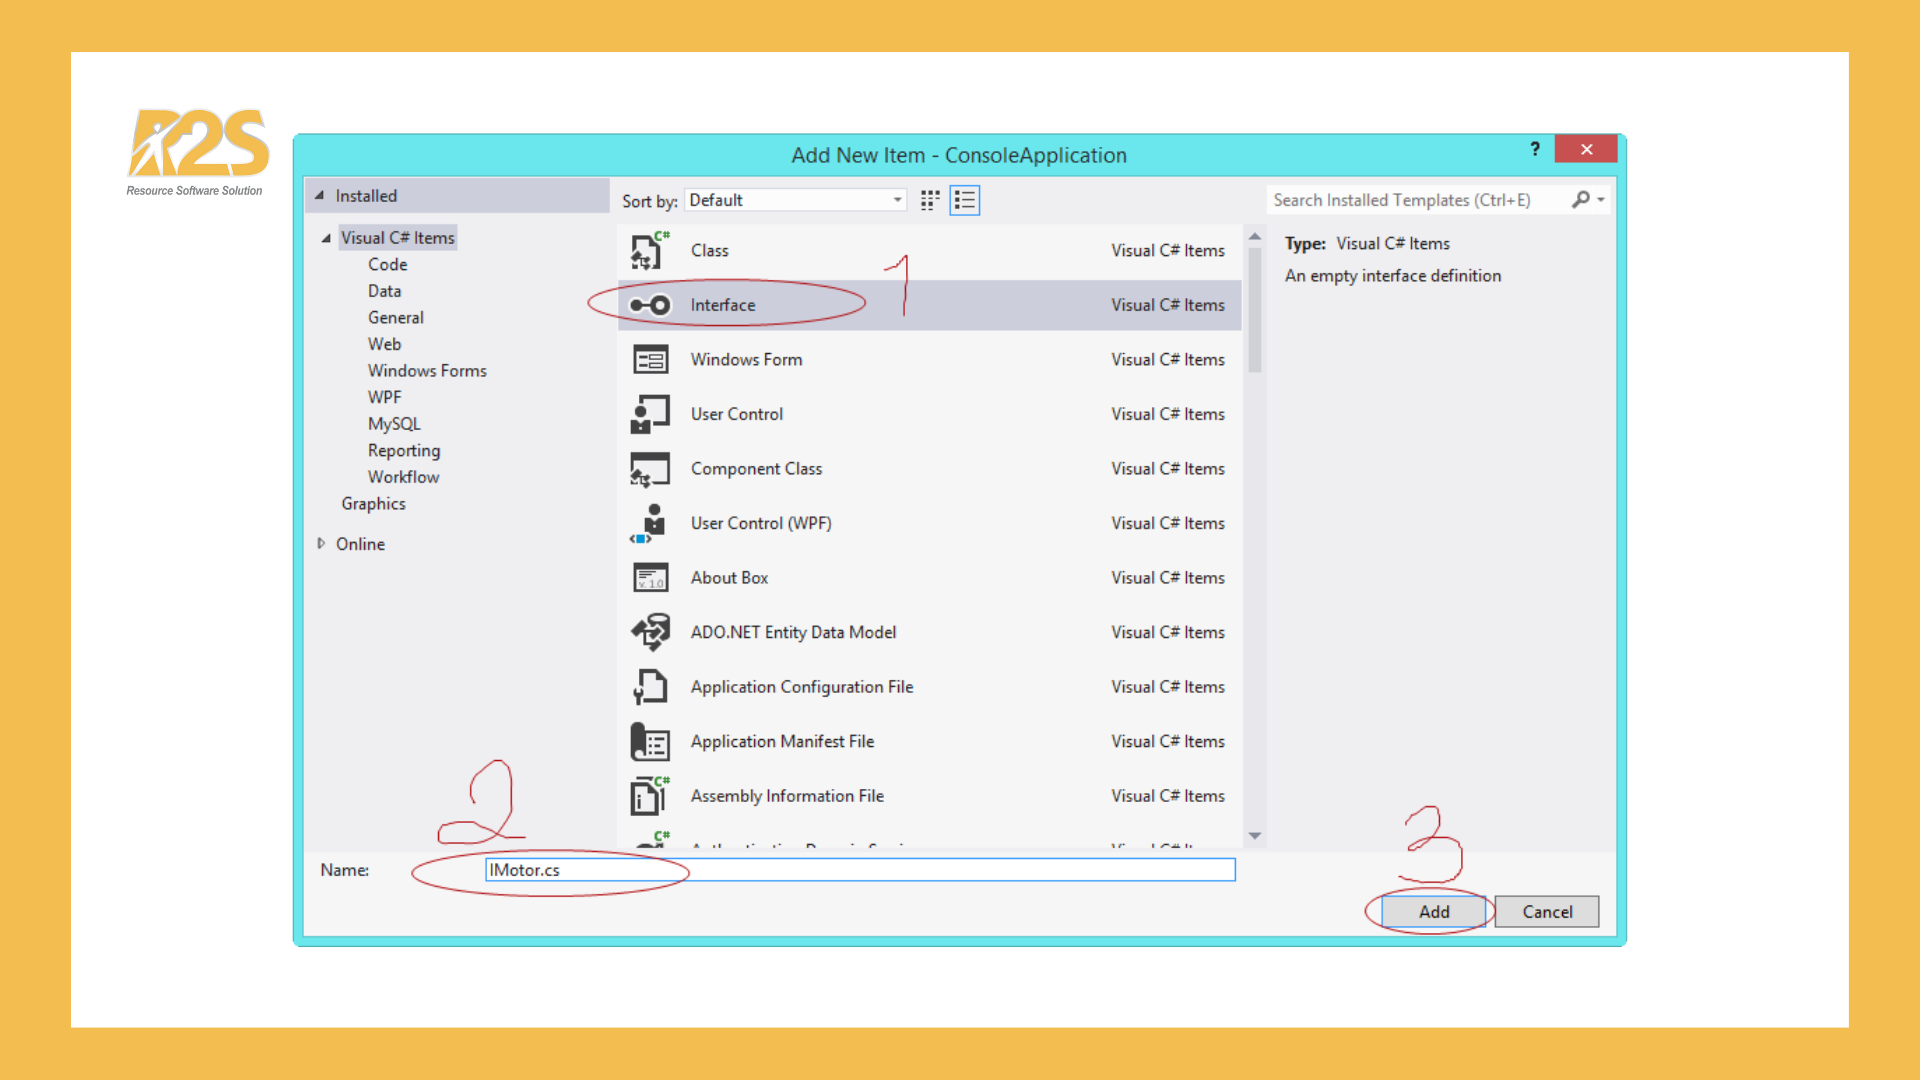Click the Add button
Screen dimensions: 1920x1080
1433,912
